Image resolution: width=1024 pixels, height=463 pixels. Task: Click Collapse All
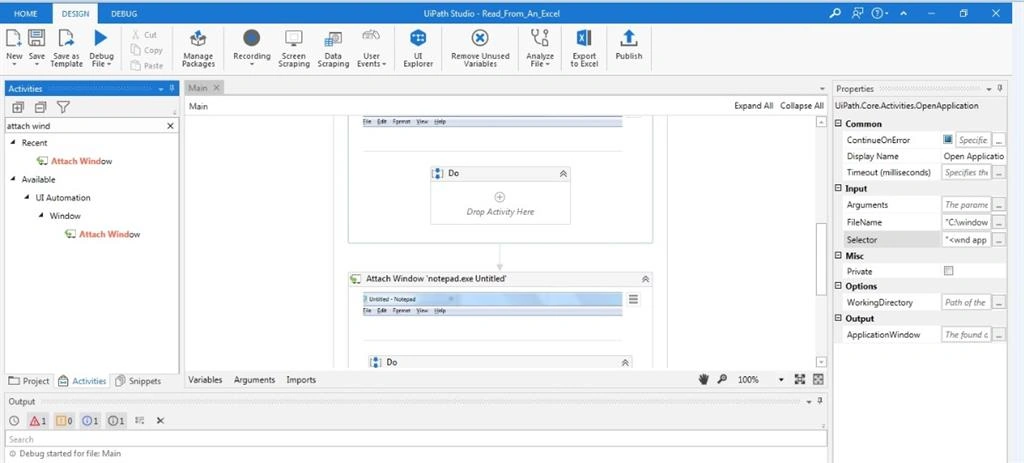802,106
